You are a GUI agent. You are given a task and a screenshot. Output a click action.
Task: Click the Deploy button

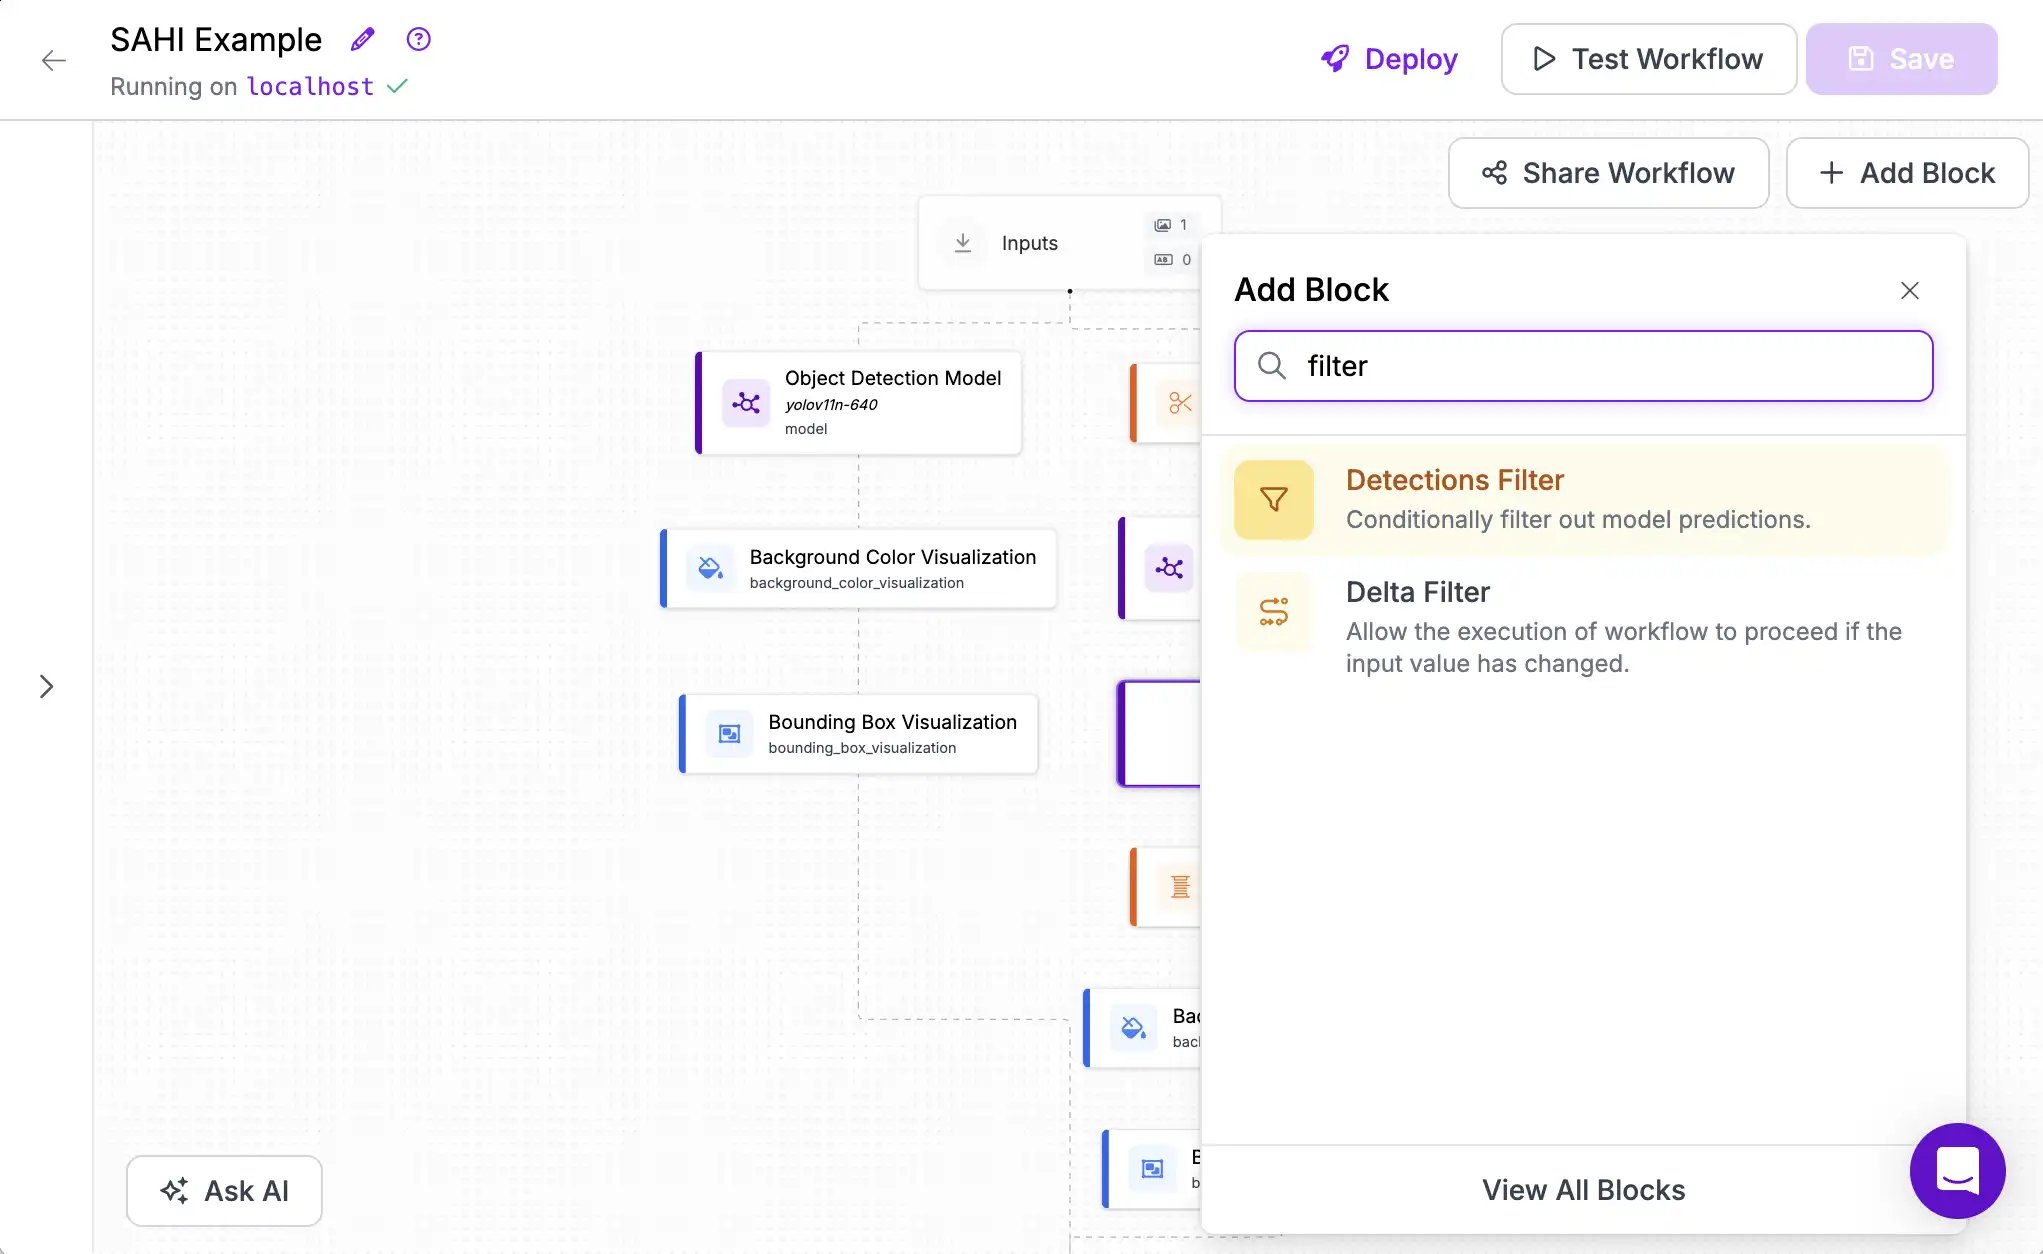pos(1389,59)
